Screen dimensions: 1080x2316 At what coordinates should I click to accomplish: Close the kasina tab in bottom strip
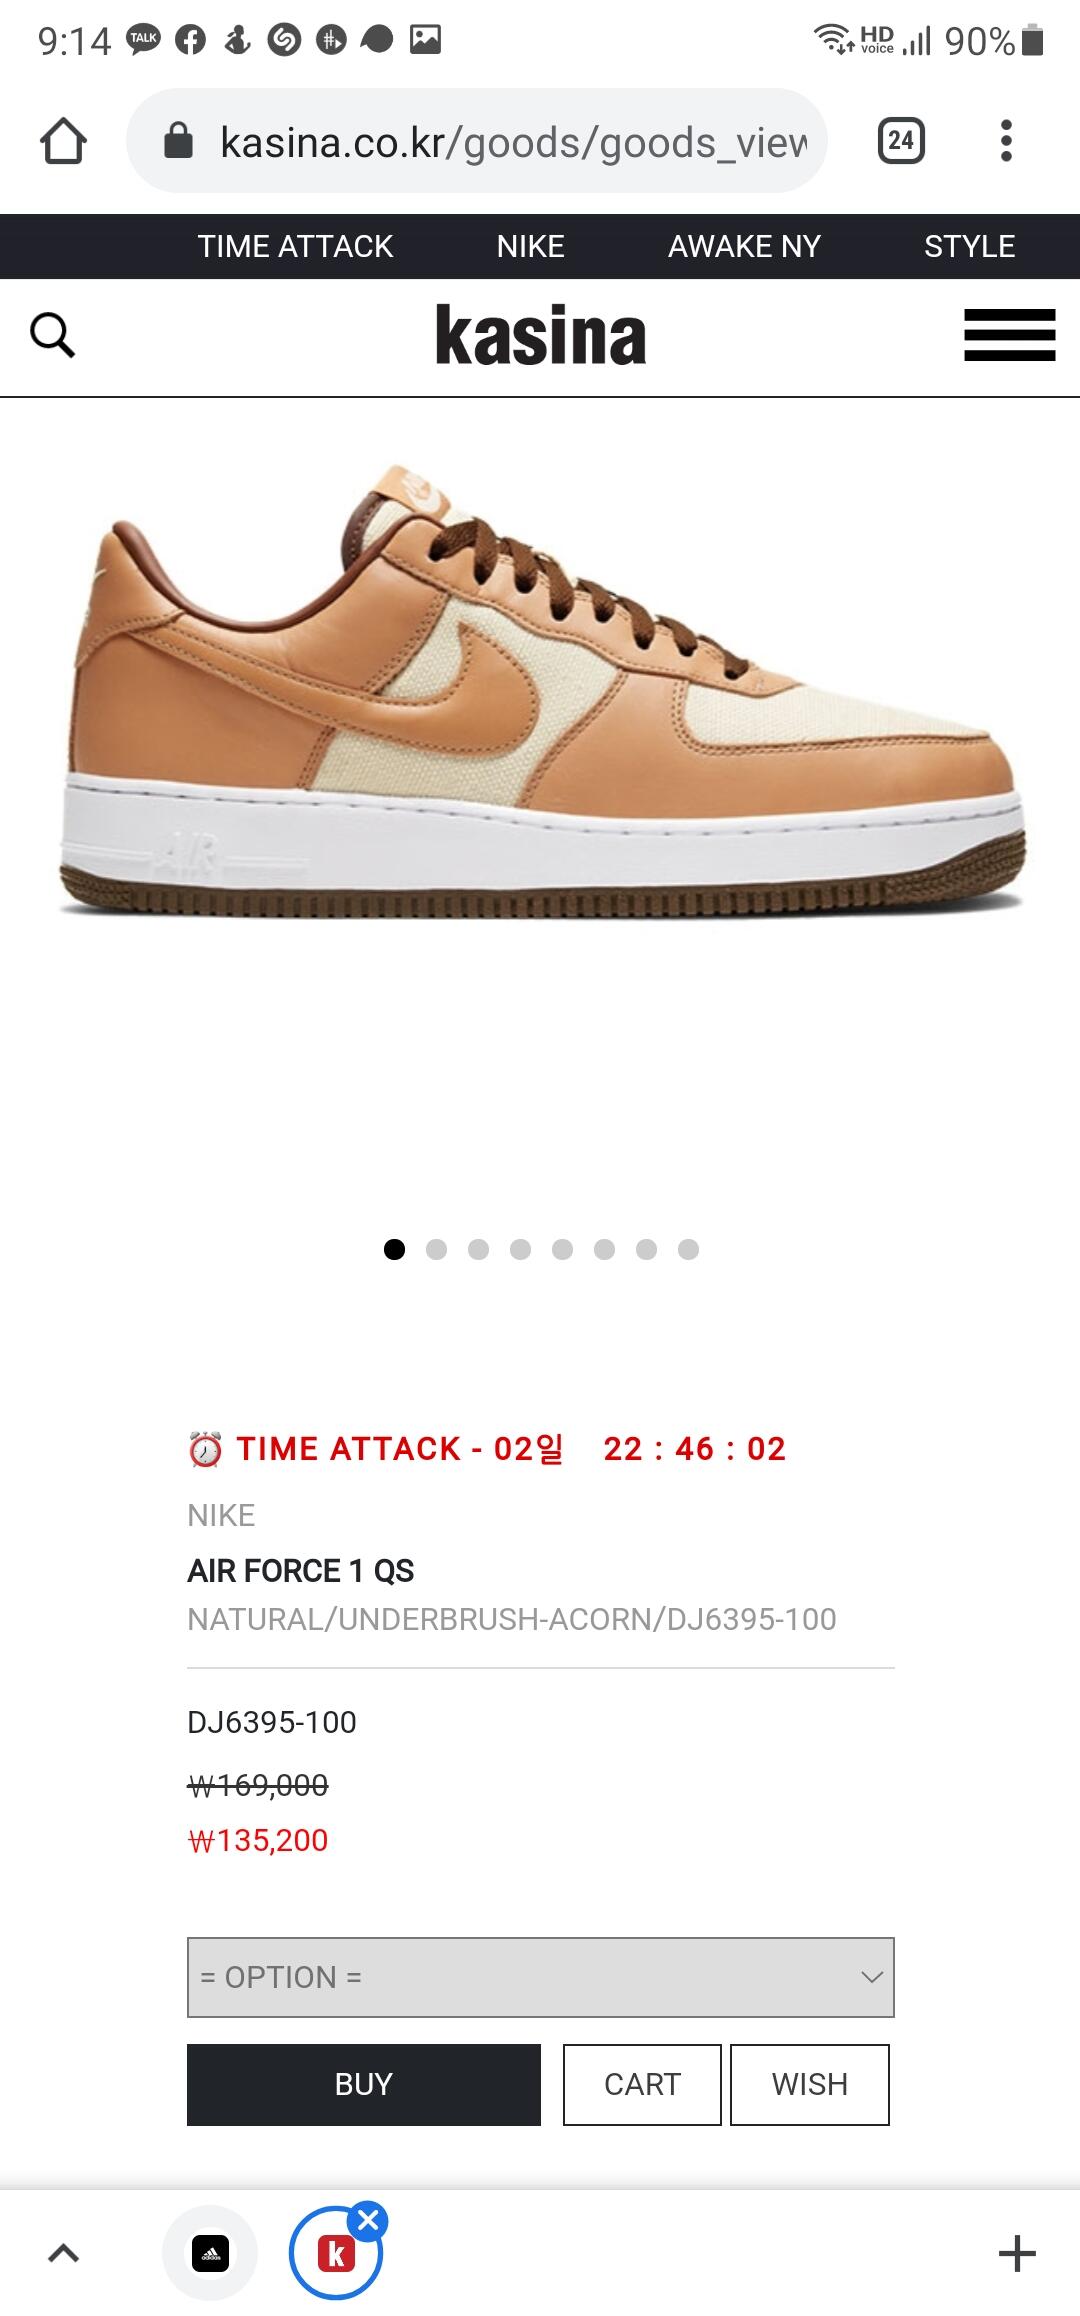[x=368, y=2221]
